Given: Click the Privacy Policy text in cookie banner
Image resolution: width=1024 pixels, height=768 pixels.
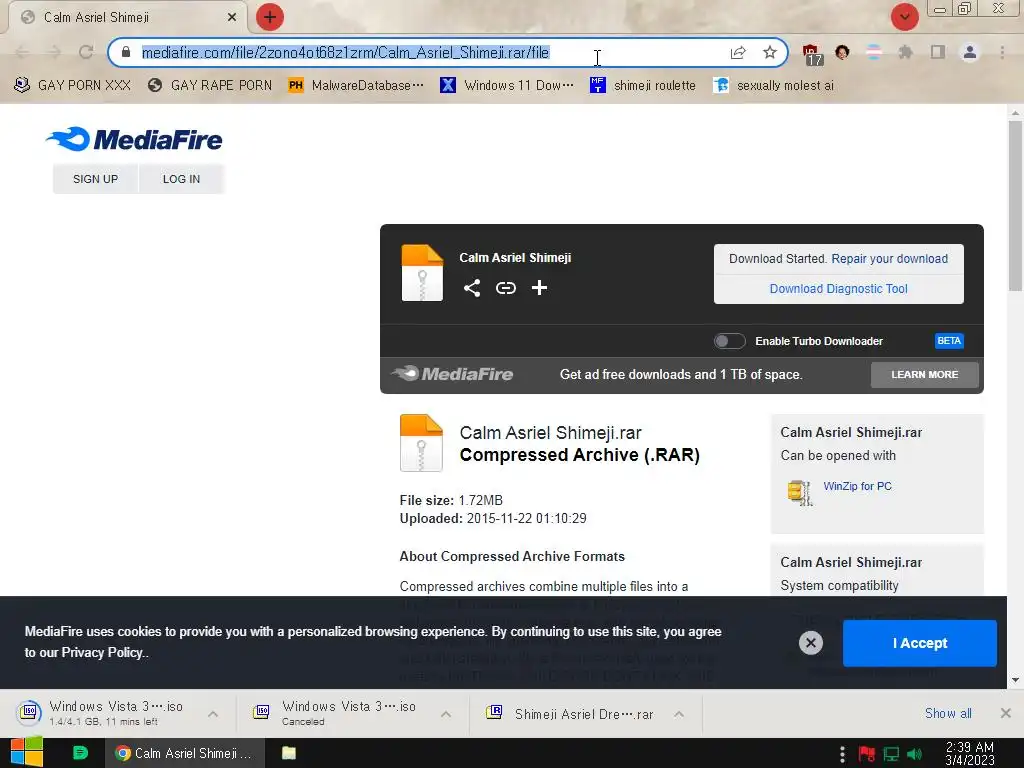Looking at the screenshot, I should (102, 652).
